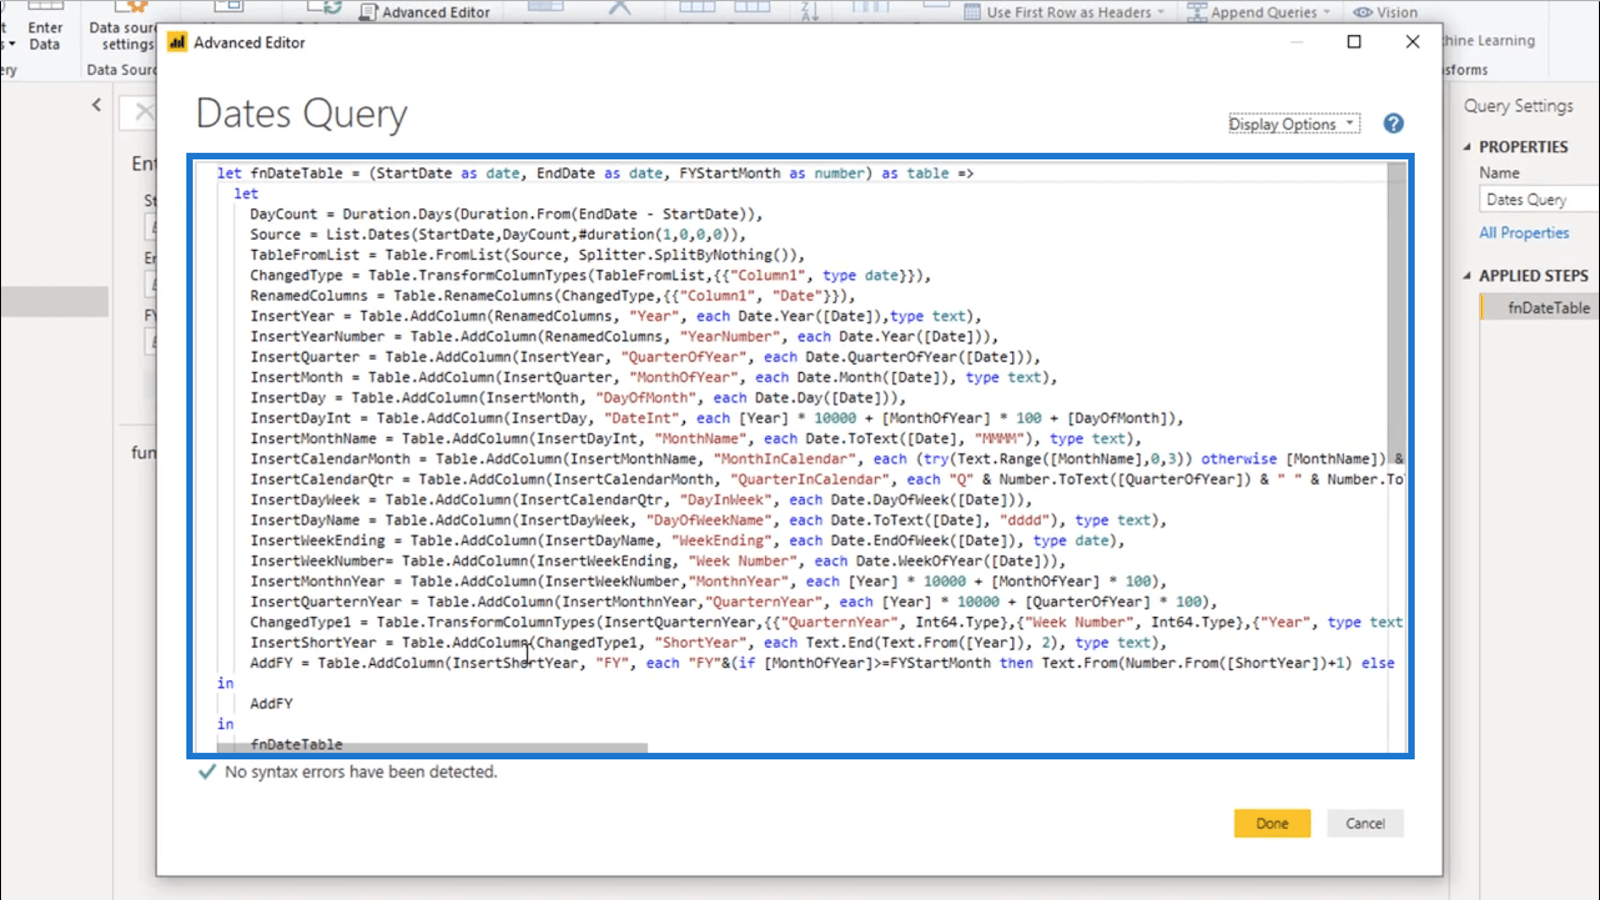Click the Use First Row as Headers icon

tap(972, 12)
